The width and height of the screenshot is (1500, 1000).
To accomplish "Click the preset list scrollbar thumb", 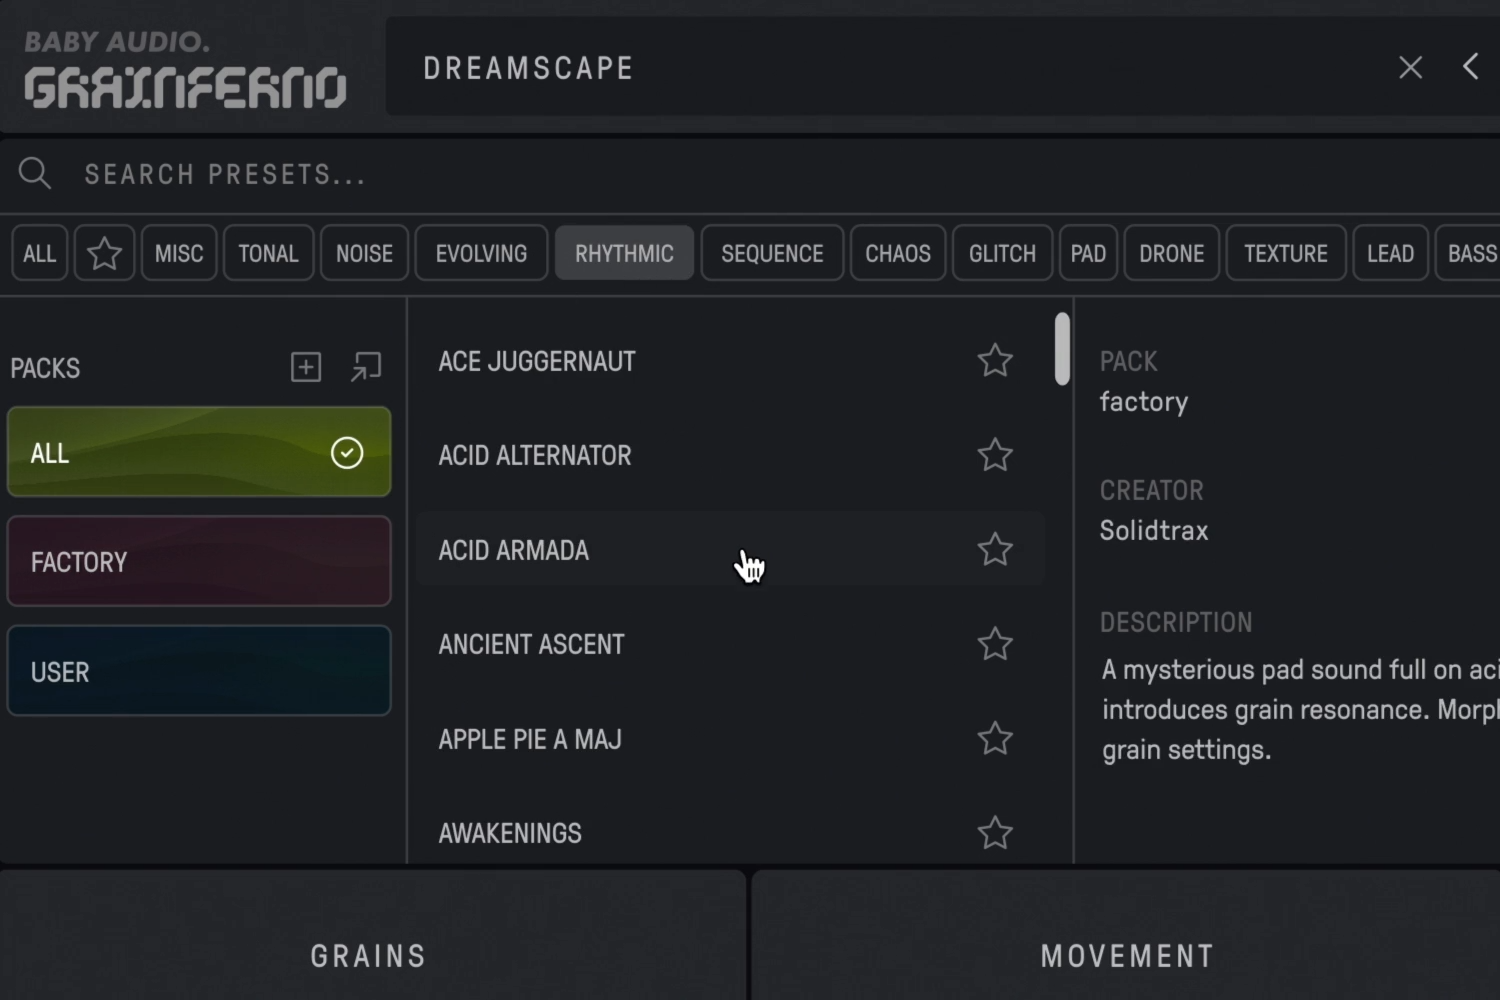I will pos(1062,349).
